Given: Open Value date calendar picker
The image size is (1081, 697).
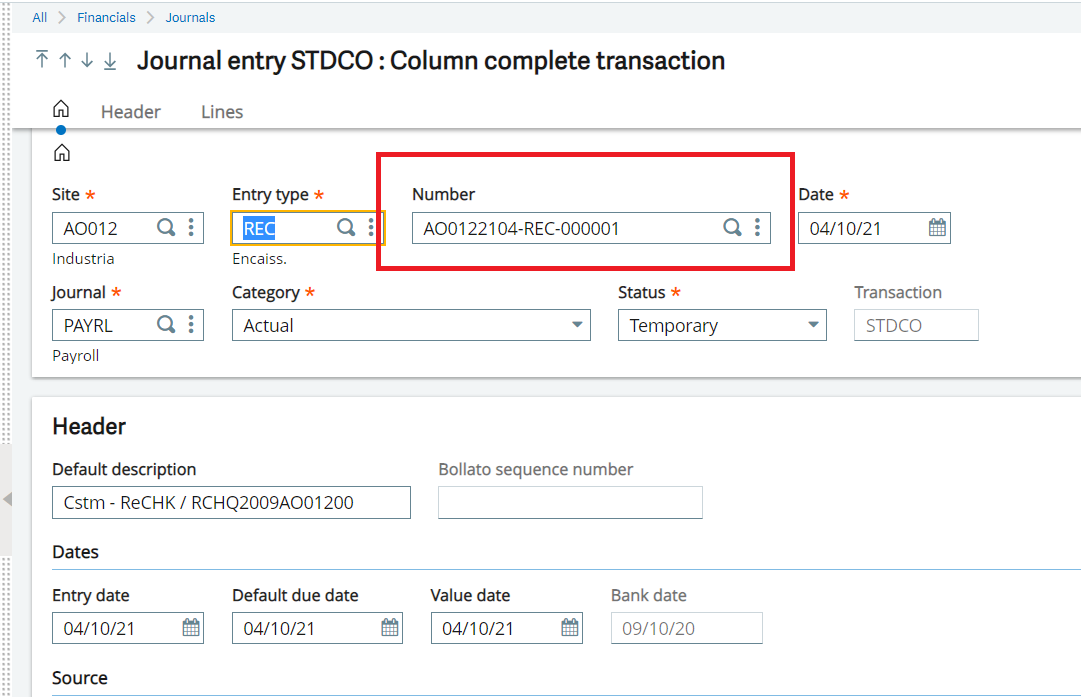Looking at the screenshot, I should [569, 627].
